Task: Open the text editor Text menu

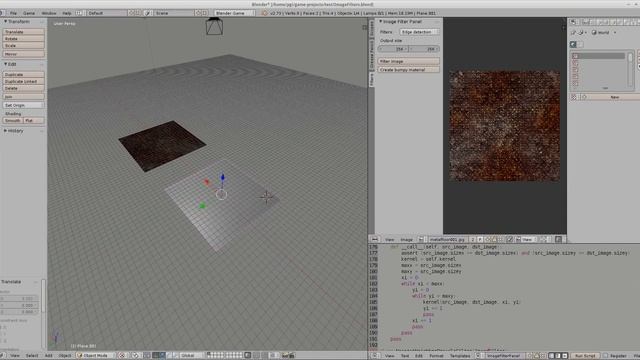Action: (404, 356)
